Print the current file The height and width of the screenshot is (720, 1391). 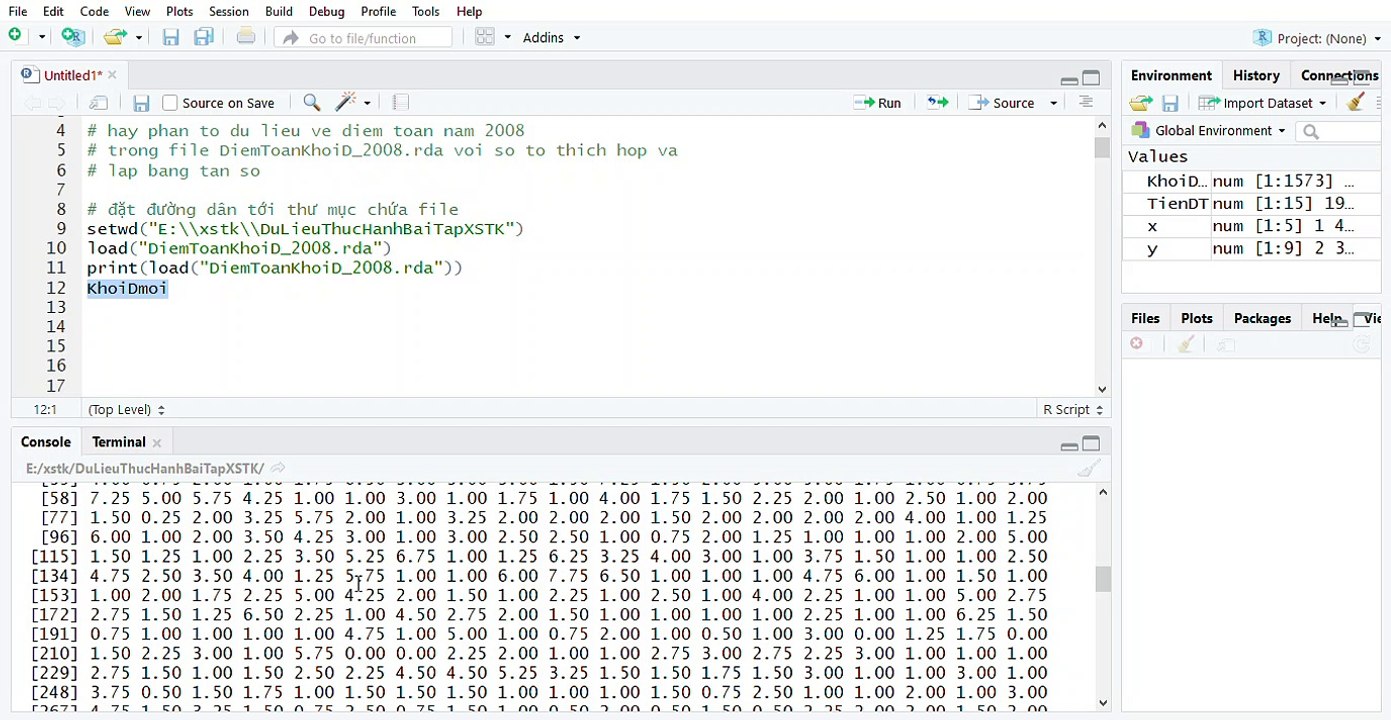pos(246,37)
